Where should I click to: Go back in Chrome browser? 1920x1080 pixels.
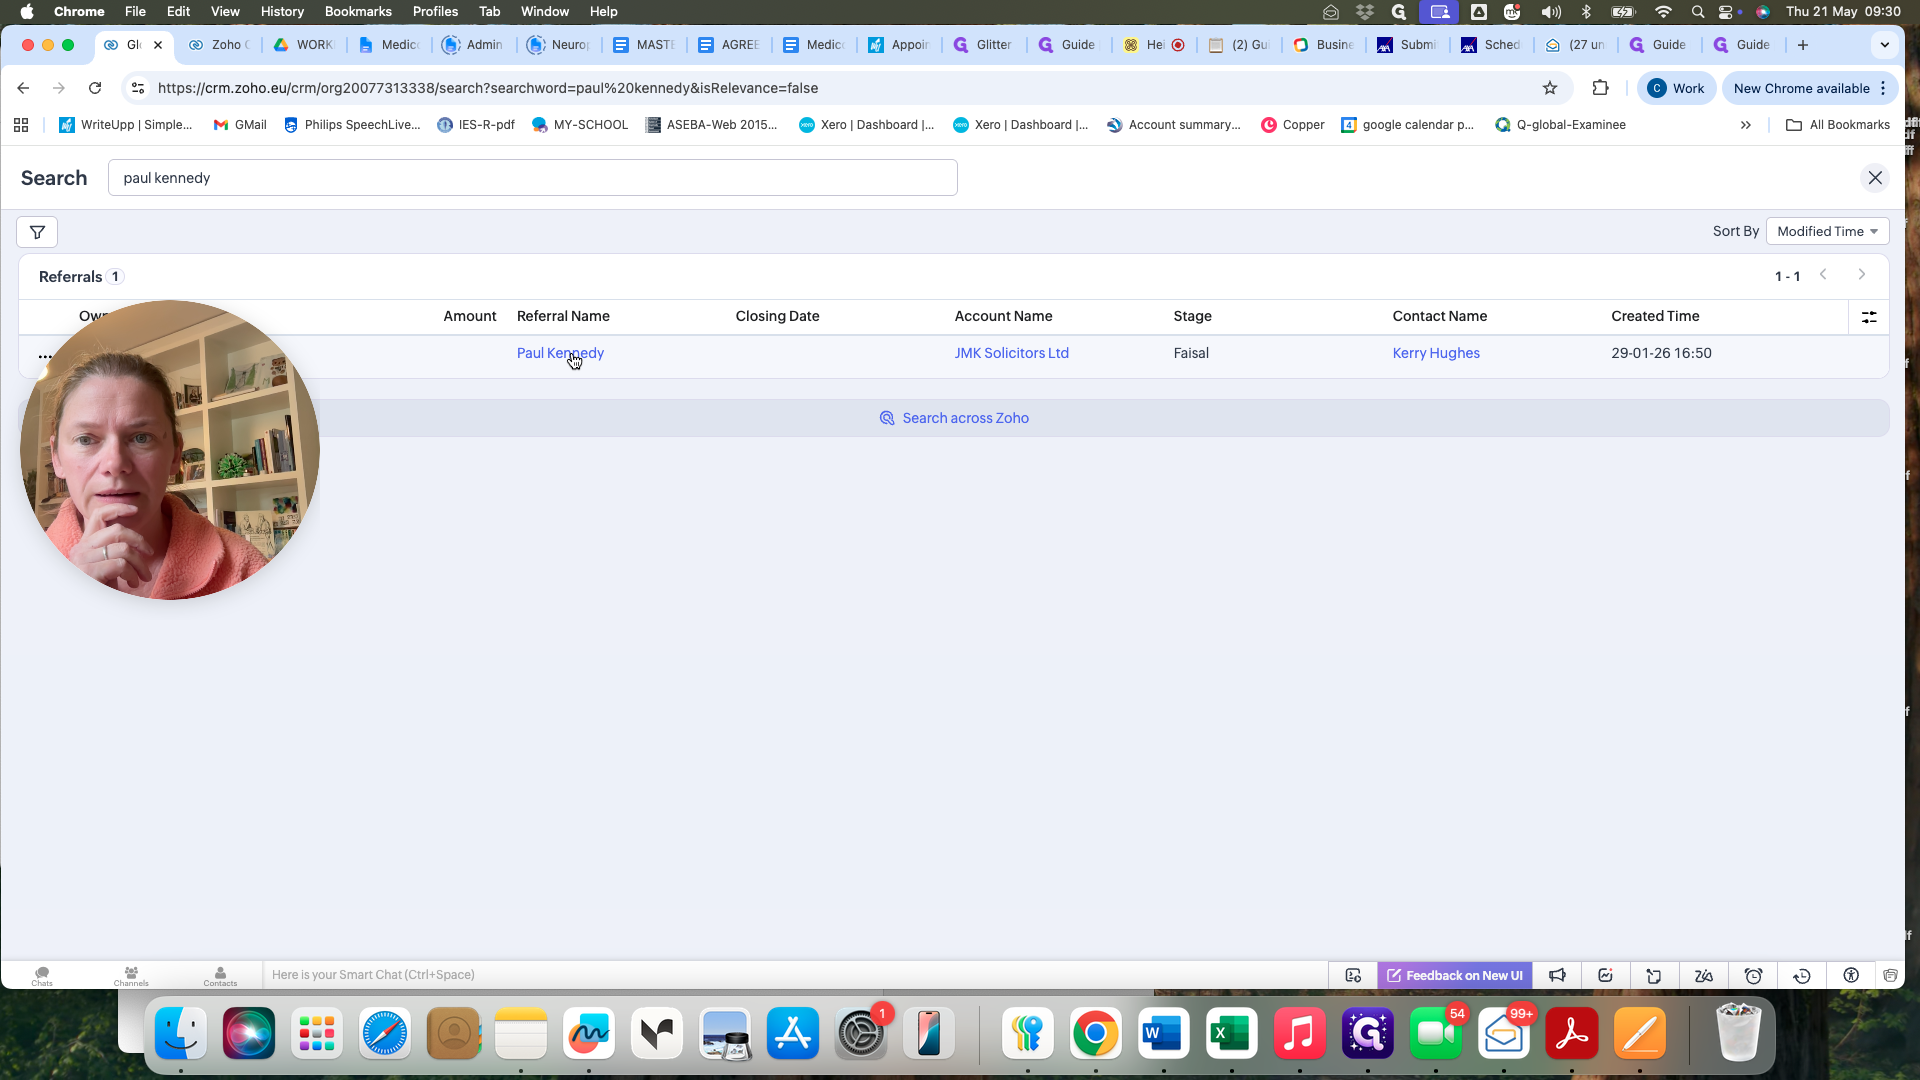click(23, 88)
